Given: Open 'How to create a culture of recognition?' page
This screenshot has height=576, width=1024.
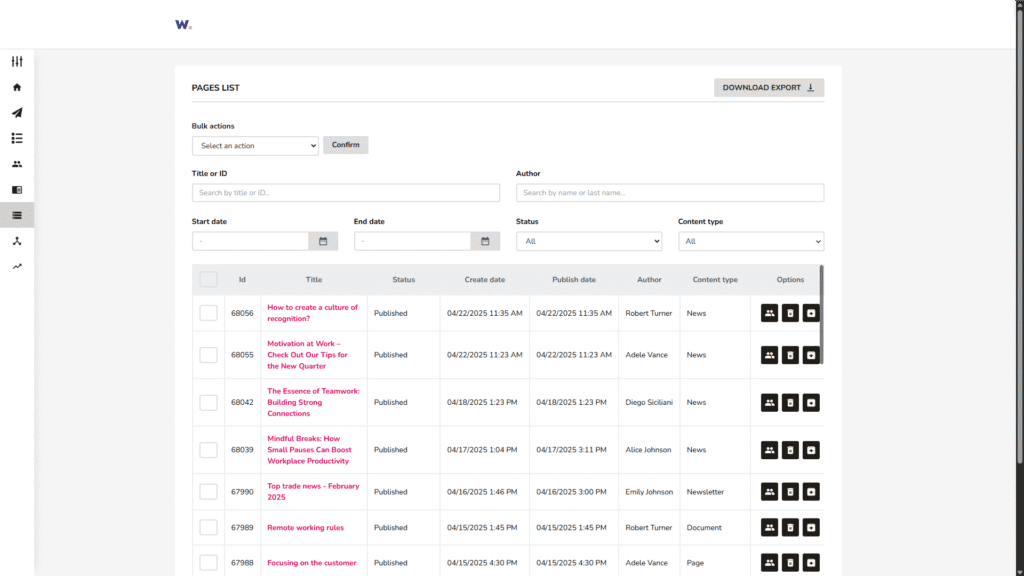Looking at the screenshot, I should click(312, 313).
